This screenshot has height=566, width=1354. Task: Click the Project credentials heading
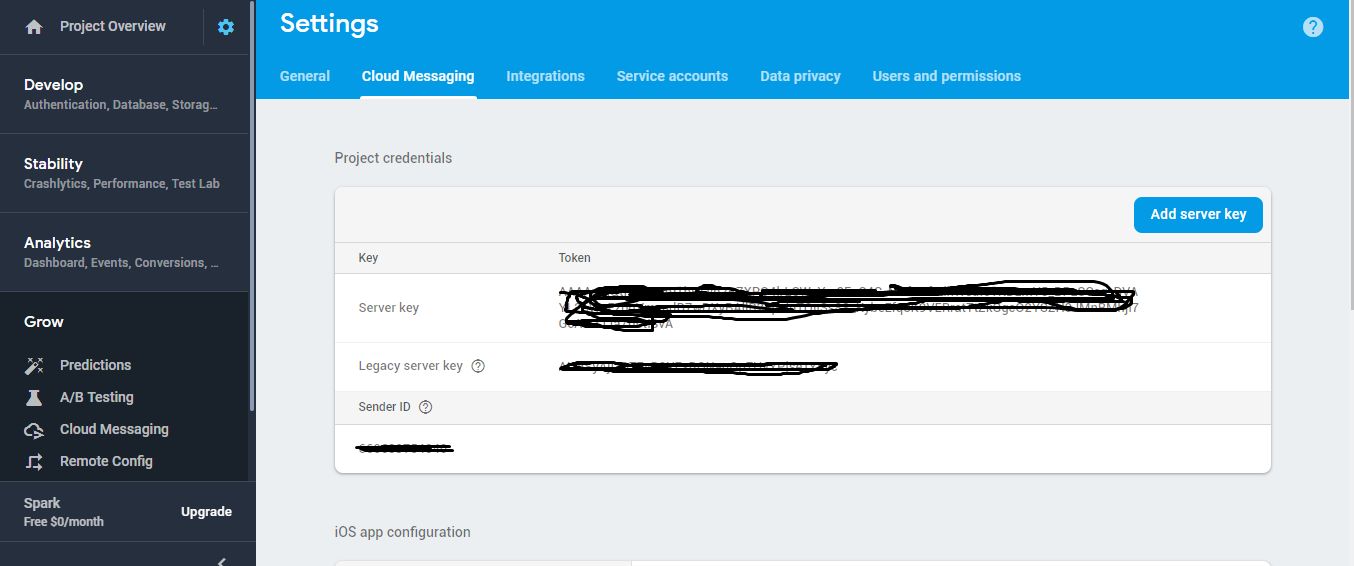click(393, 158)
